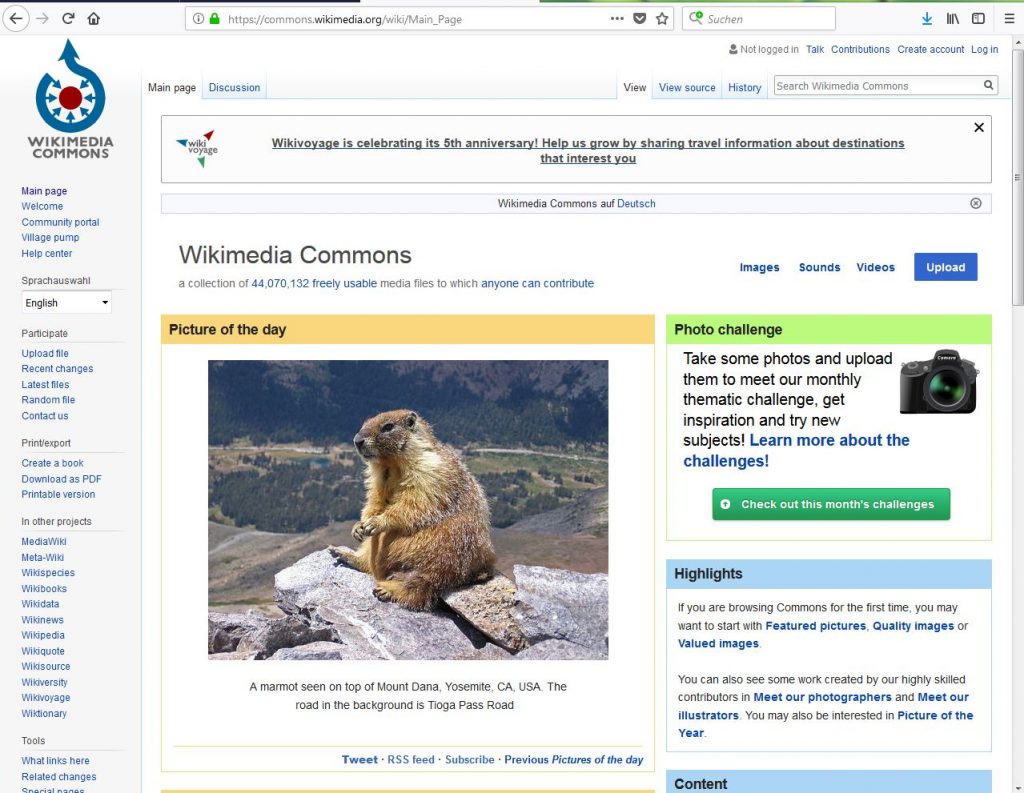This screenshot has height=793, width=1024.
Task: Reload the page with the refresh icon
Action: (68, 18)
